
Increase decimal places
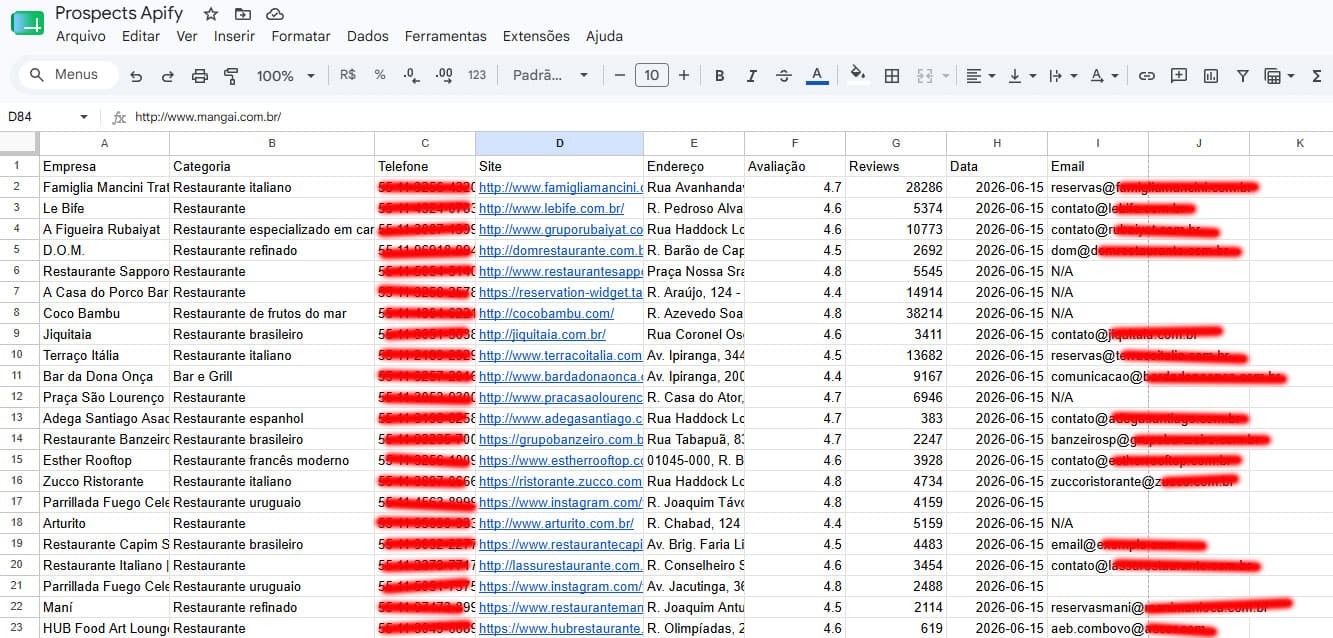(445, 75)
